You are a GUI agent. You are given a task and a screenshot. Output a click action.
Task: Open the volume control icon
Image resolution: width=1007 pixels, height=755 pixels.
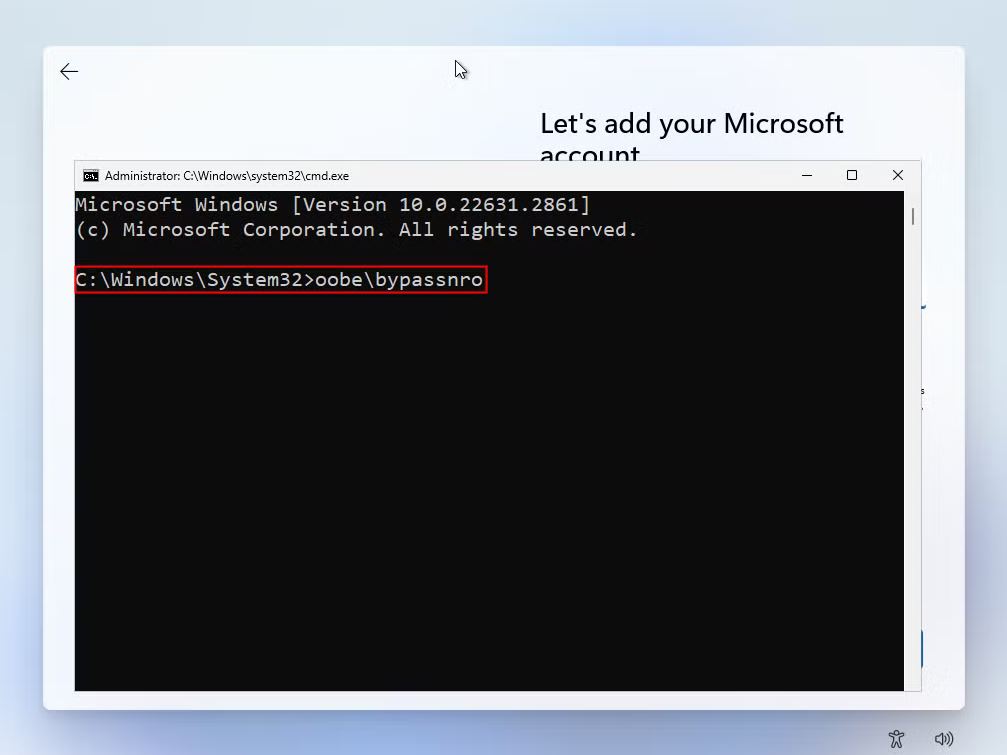click(x=943, y=739)
